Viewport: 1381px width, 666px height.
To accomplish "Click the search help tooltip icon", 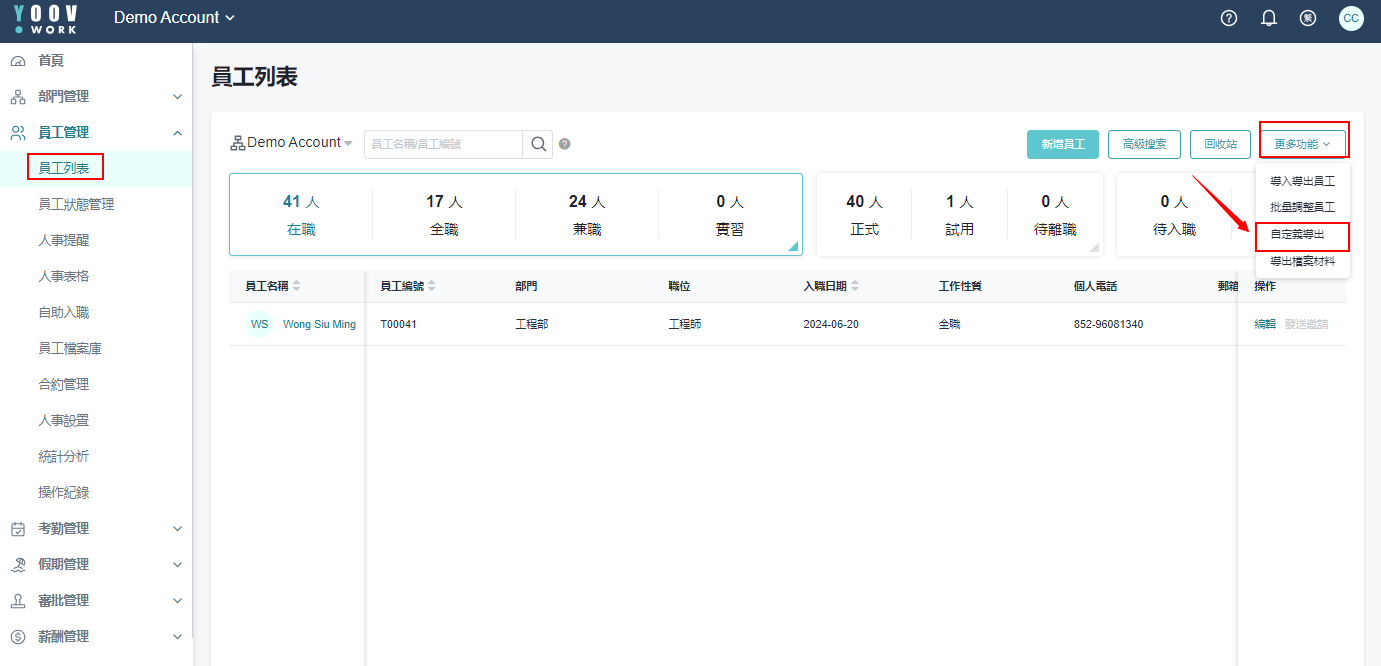I will pyautogui.click(x=564, y=144).
